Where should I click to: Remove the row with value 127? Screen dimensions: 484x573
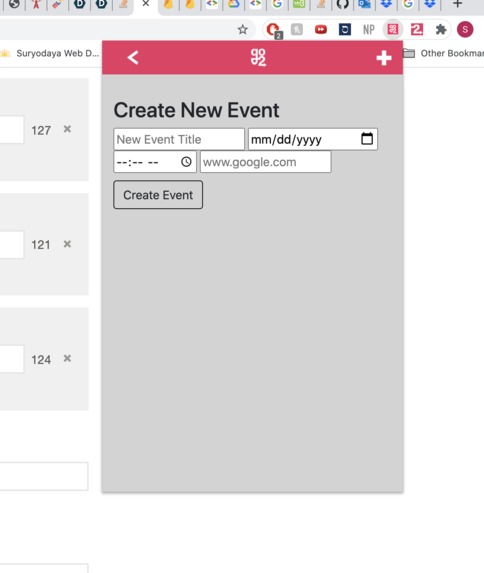point(67,129)
